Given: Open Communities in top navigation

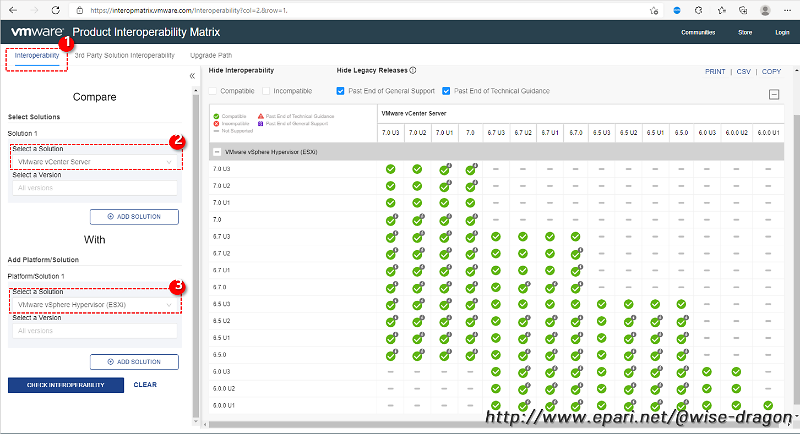Looking at the screenshot, I should point(698,32).
